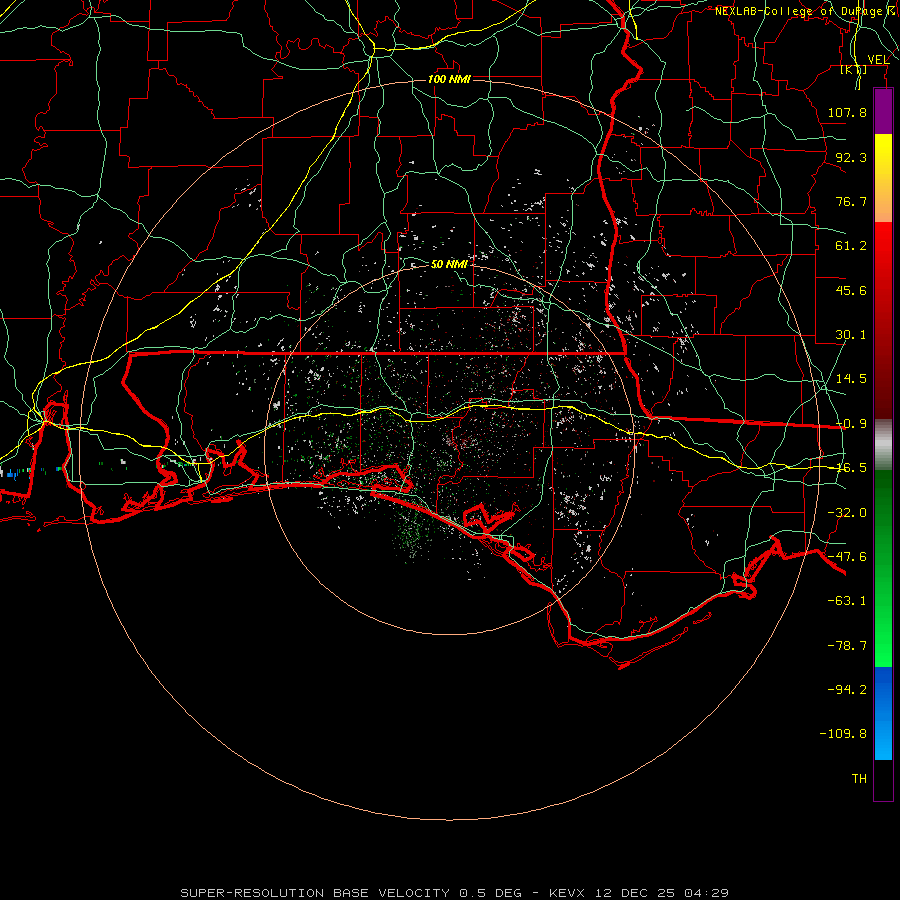Select the -16.5 velocity scale value
900x900 pixels.
point(851,468)
